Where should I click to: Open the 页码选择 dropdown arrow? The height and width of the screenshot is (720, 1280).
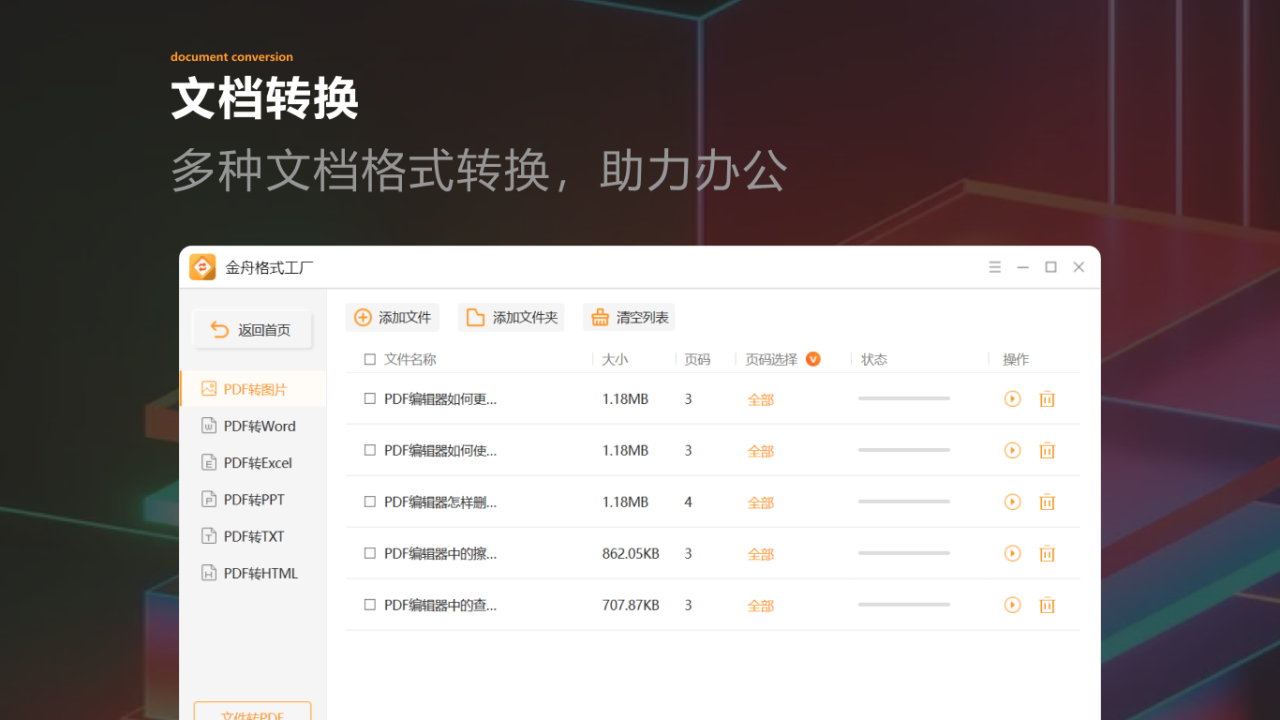point(814,359)
